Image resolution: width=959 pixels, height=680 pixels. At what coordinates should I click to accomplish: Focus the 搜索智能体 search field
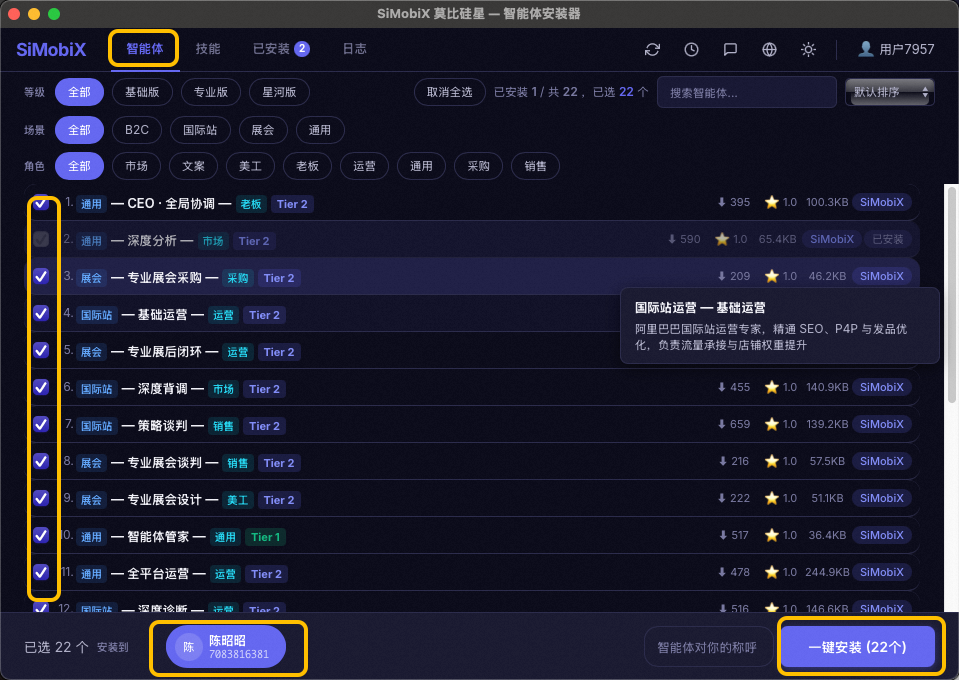(747, 92)
